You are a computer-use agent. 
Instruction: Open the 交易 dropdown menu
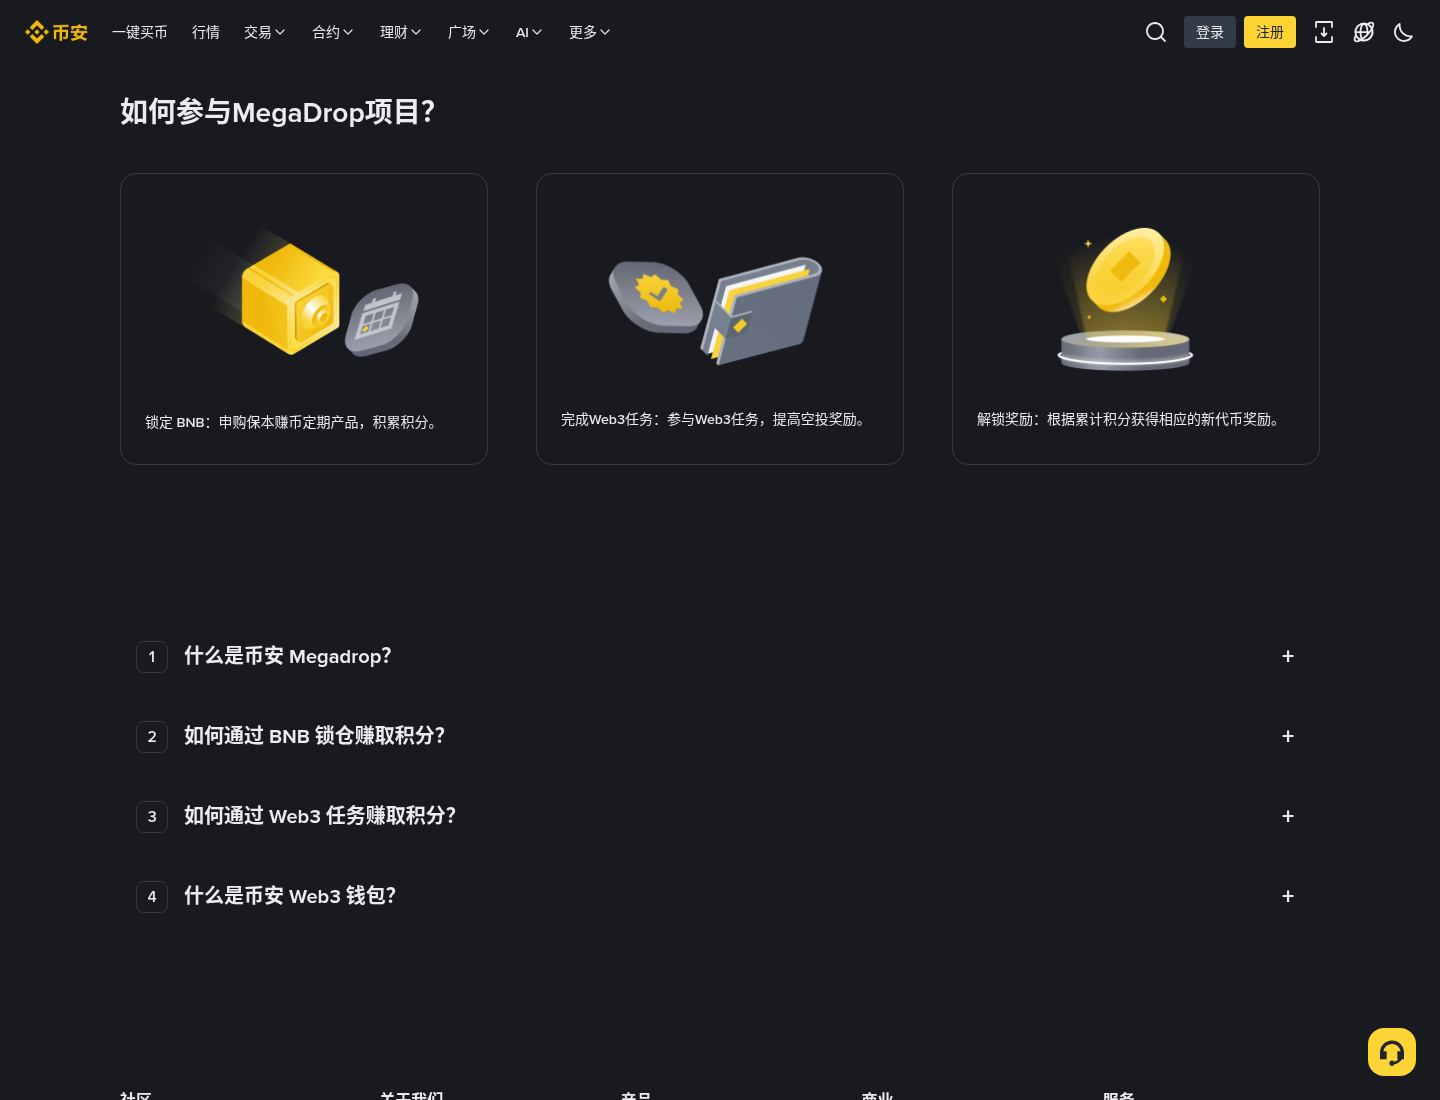(x=265, y=32)
